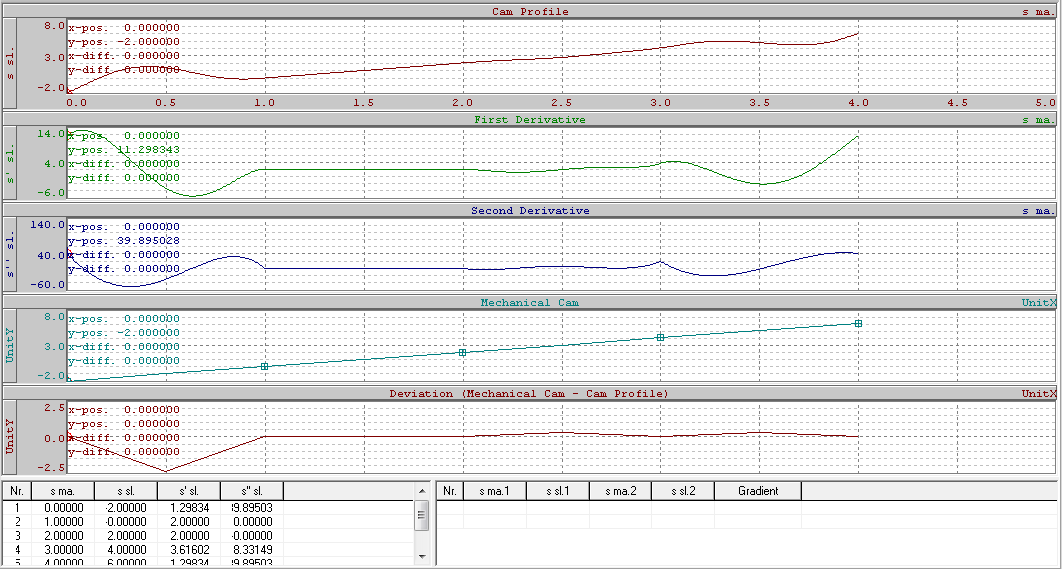Select row number 3 in the left table

tap(17, 535)
